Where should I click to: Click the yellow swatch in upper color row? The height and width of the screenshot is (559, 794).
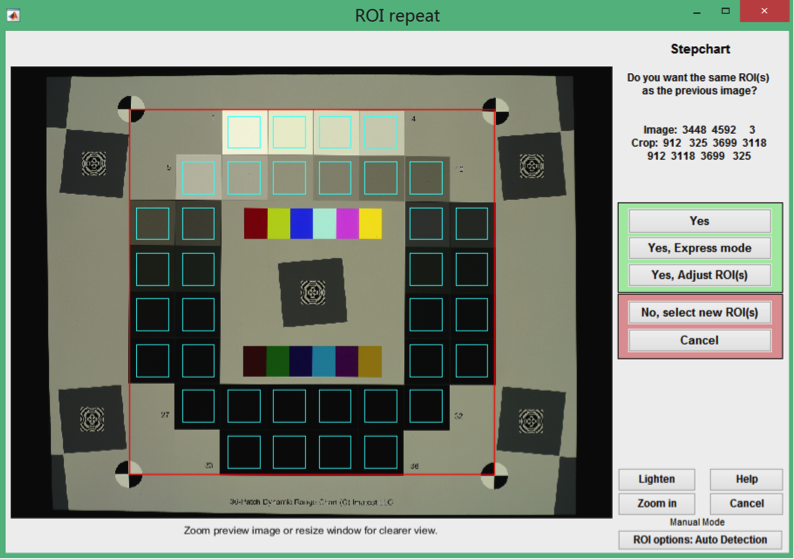(370, 224)
